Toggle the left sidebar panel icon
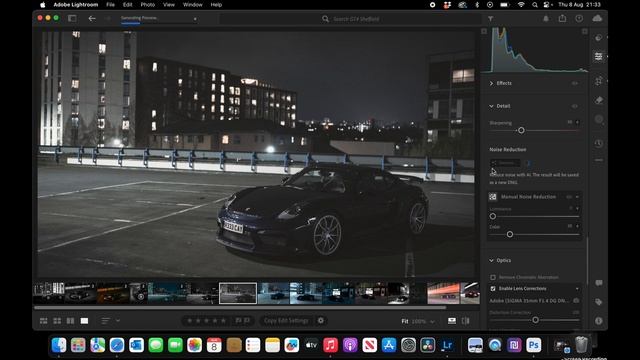640x360 pixels. 72,18
